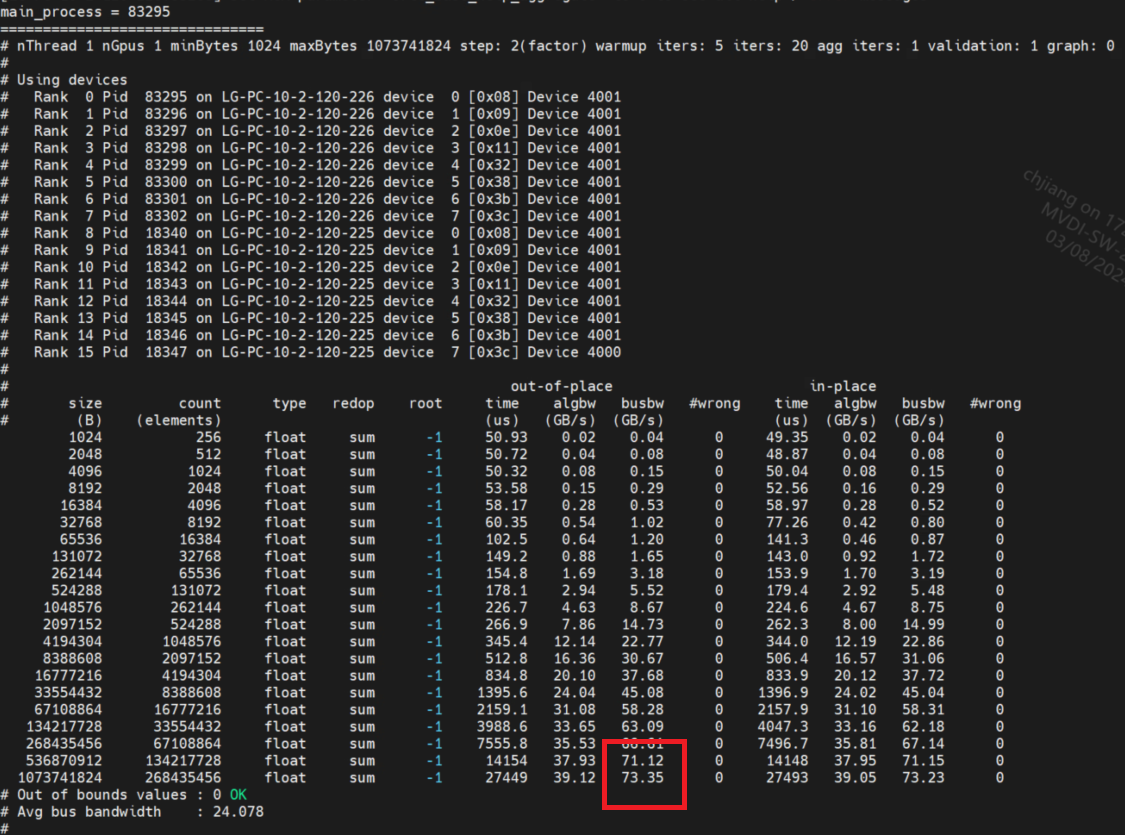The width and height of the screenshot is (1125, 835).
Task: Click the 'type' column header
Action: [289, 403]
